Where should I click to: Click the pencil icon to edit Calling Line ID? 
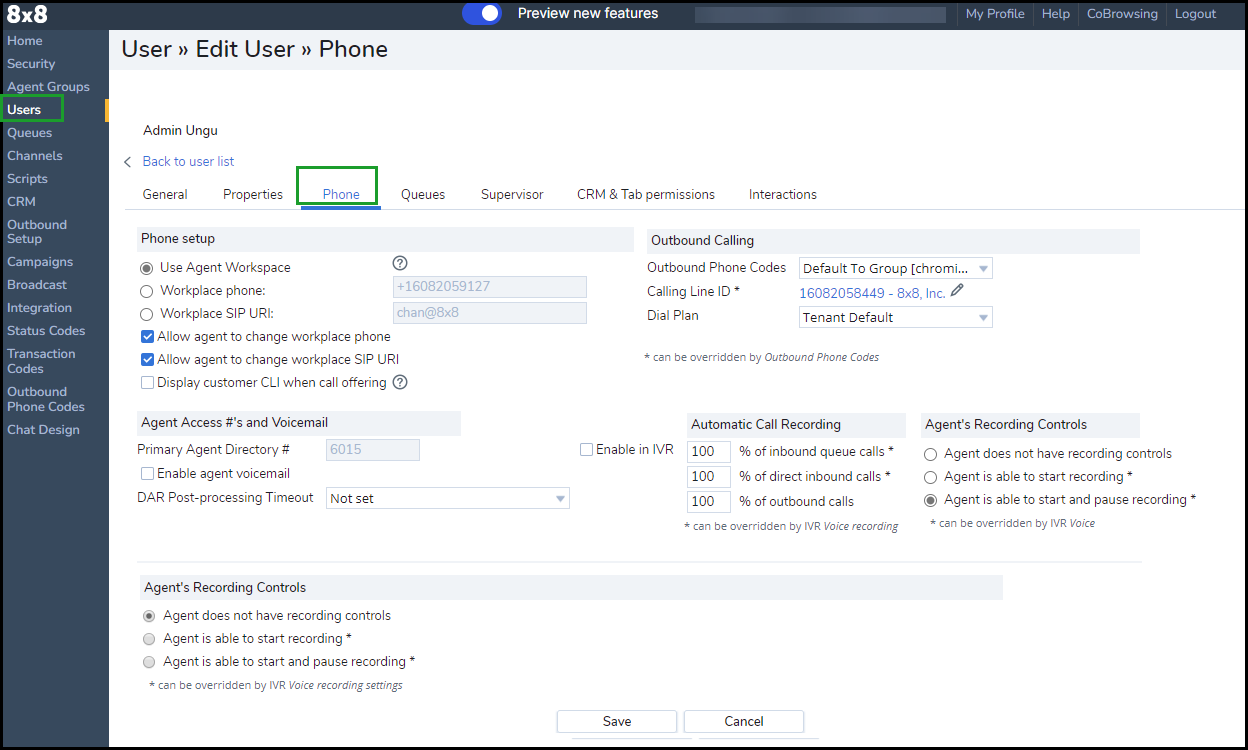[x=957, y=291]
